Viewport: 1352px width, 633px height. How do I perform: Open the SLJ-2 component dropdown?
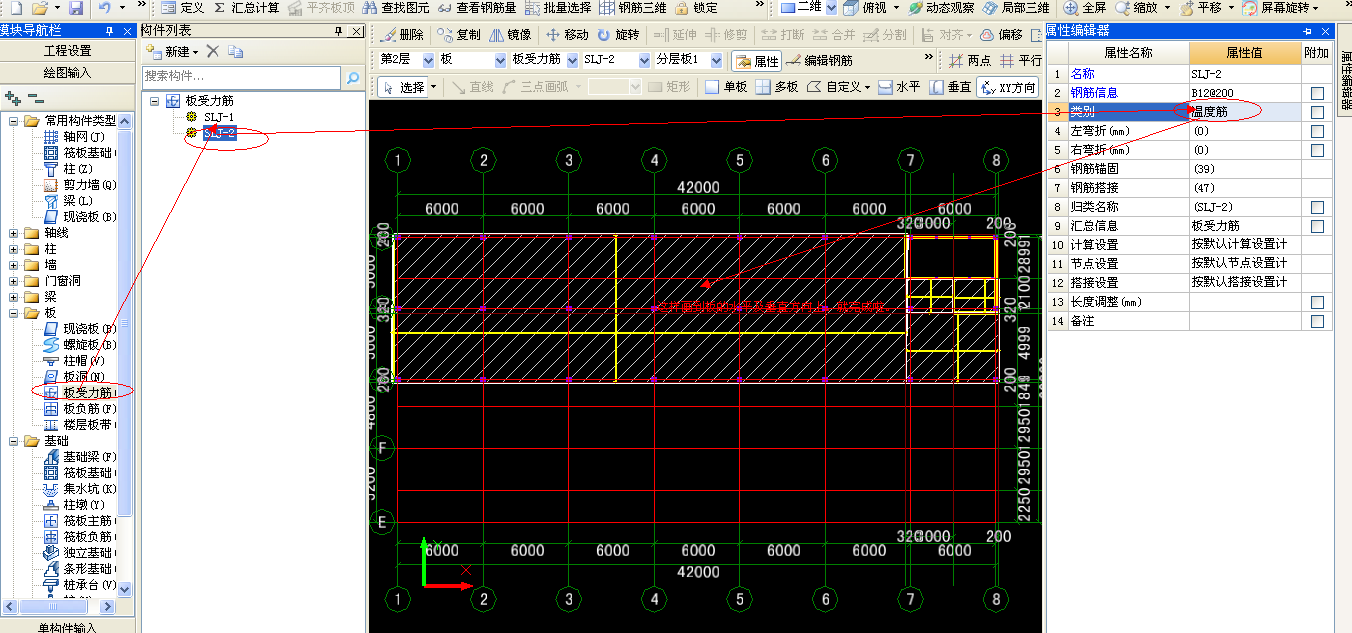(645, 61)
